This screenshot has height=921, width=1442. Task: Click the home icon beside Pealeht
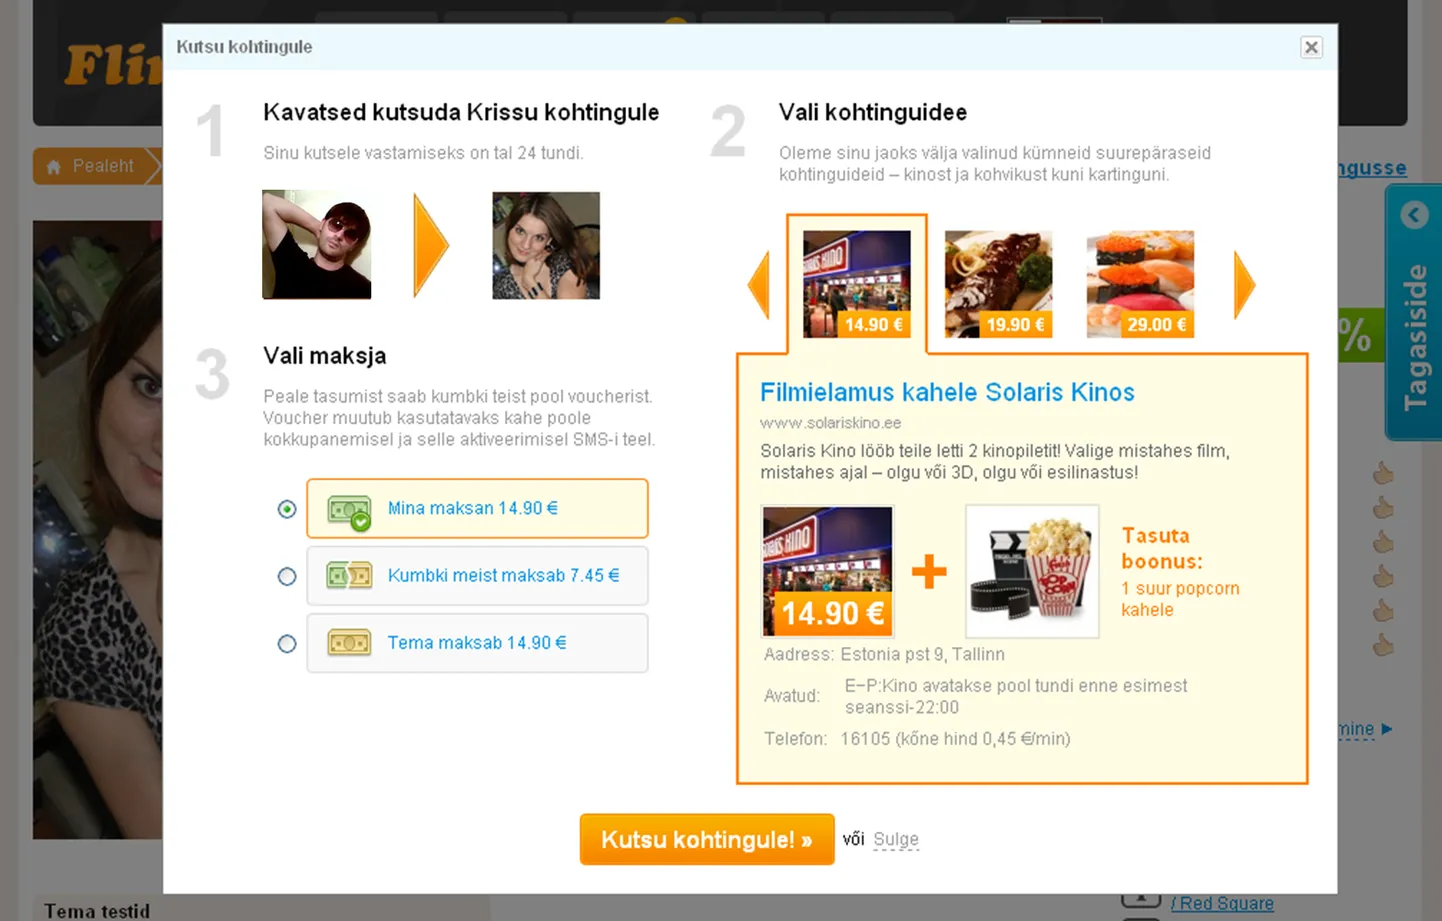(54, 167)
